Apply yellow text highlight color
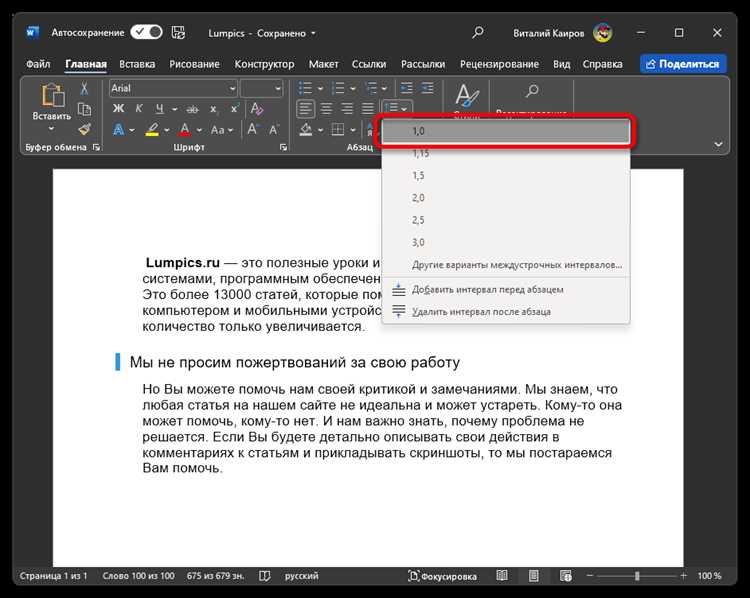 (152, 130)
